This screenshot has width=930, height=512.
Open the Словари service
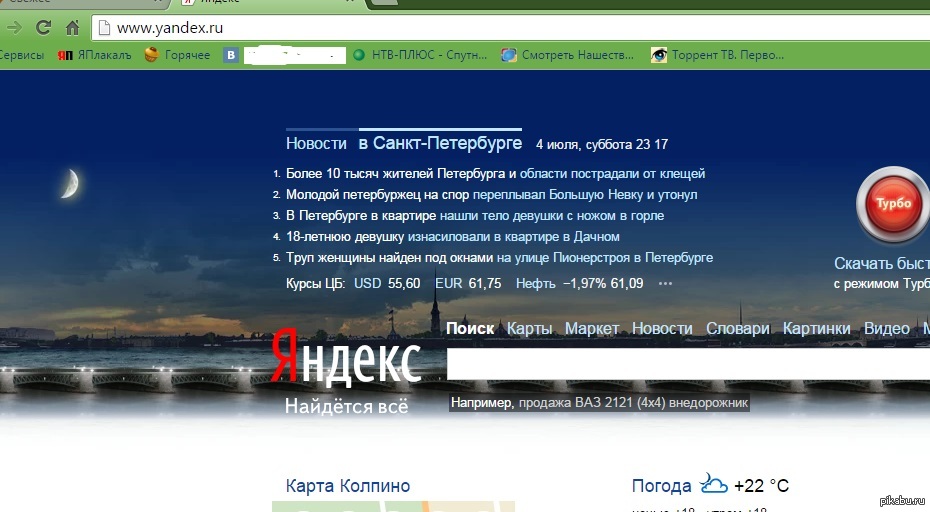[738, 329]
